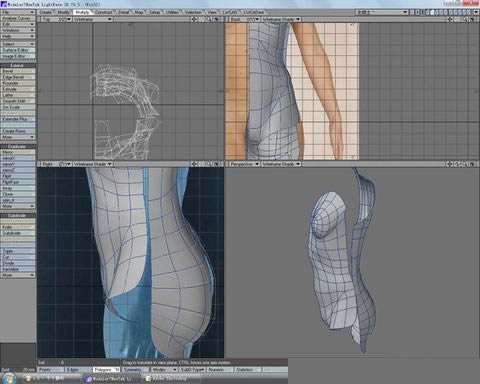This screenshot has height=384, width=480.
Task: Activate the highlighted second layer button
Action: (x=432, y=12)
